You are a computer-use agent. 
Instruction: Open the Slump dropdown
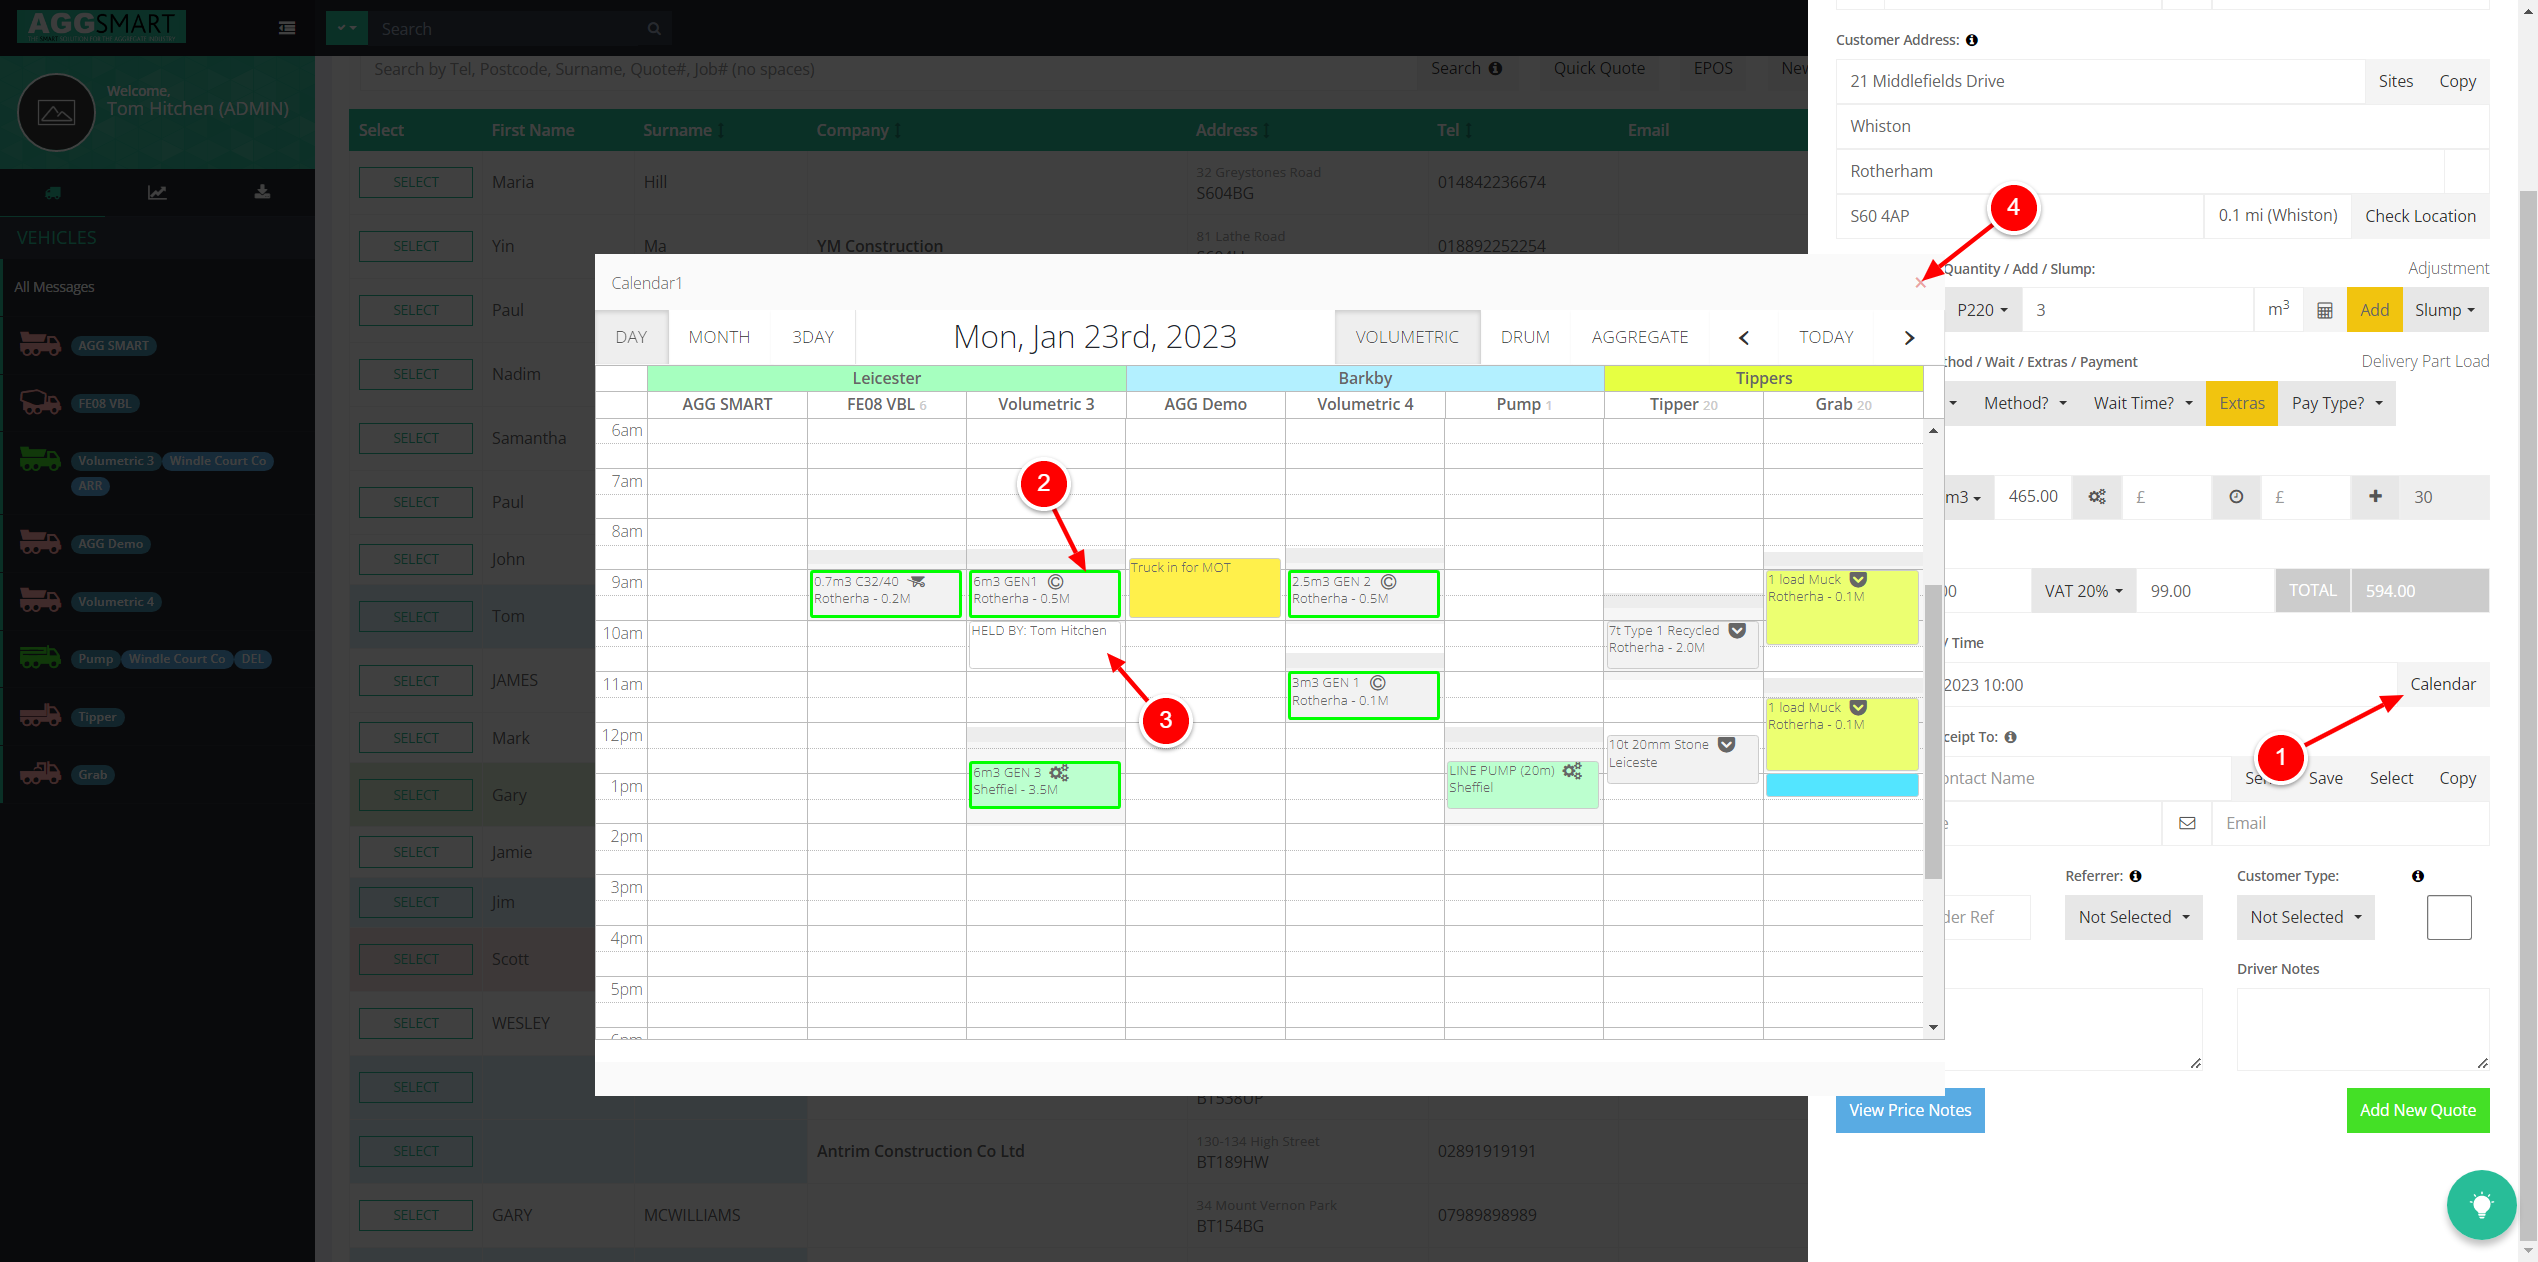[2445, 311]
